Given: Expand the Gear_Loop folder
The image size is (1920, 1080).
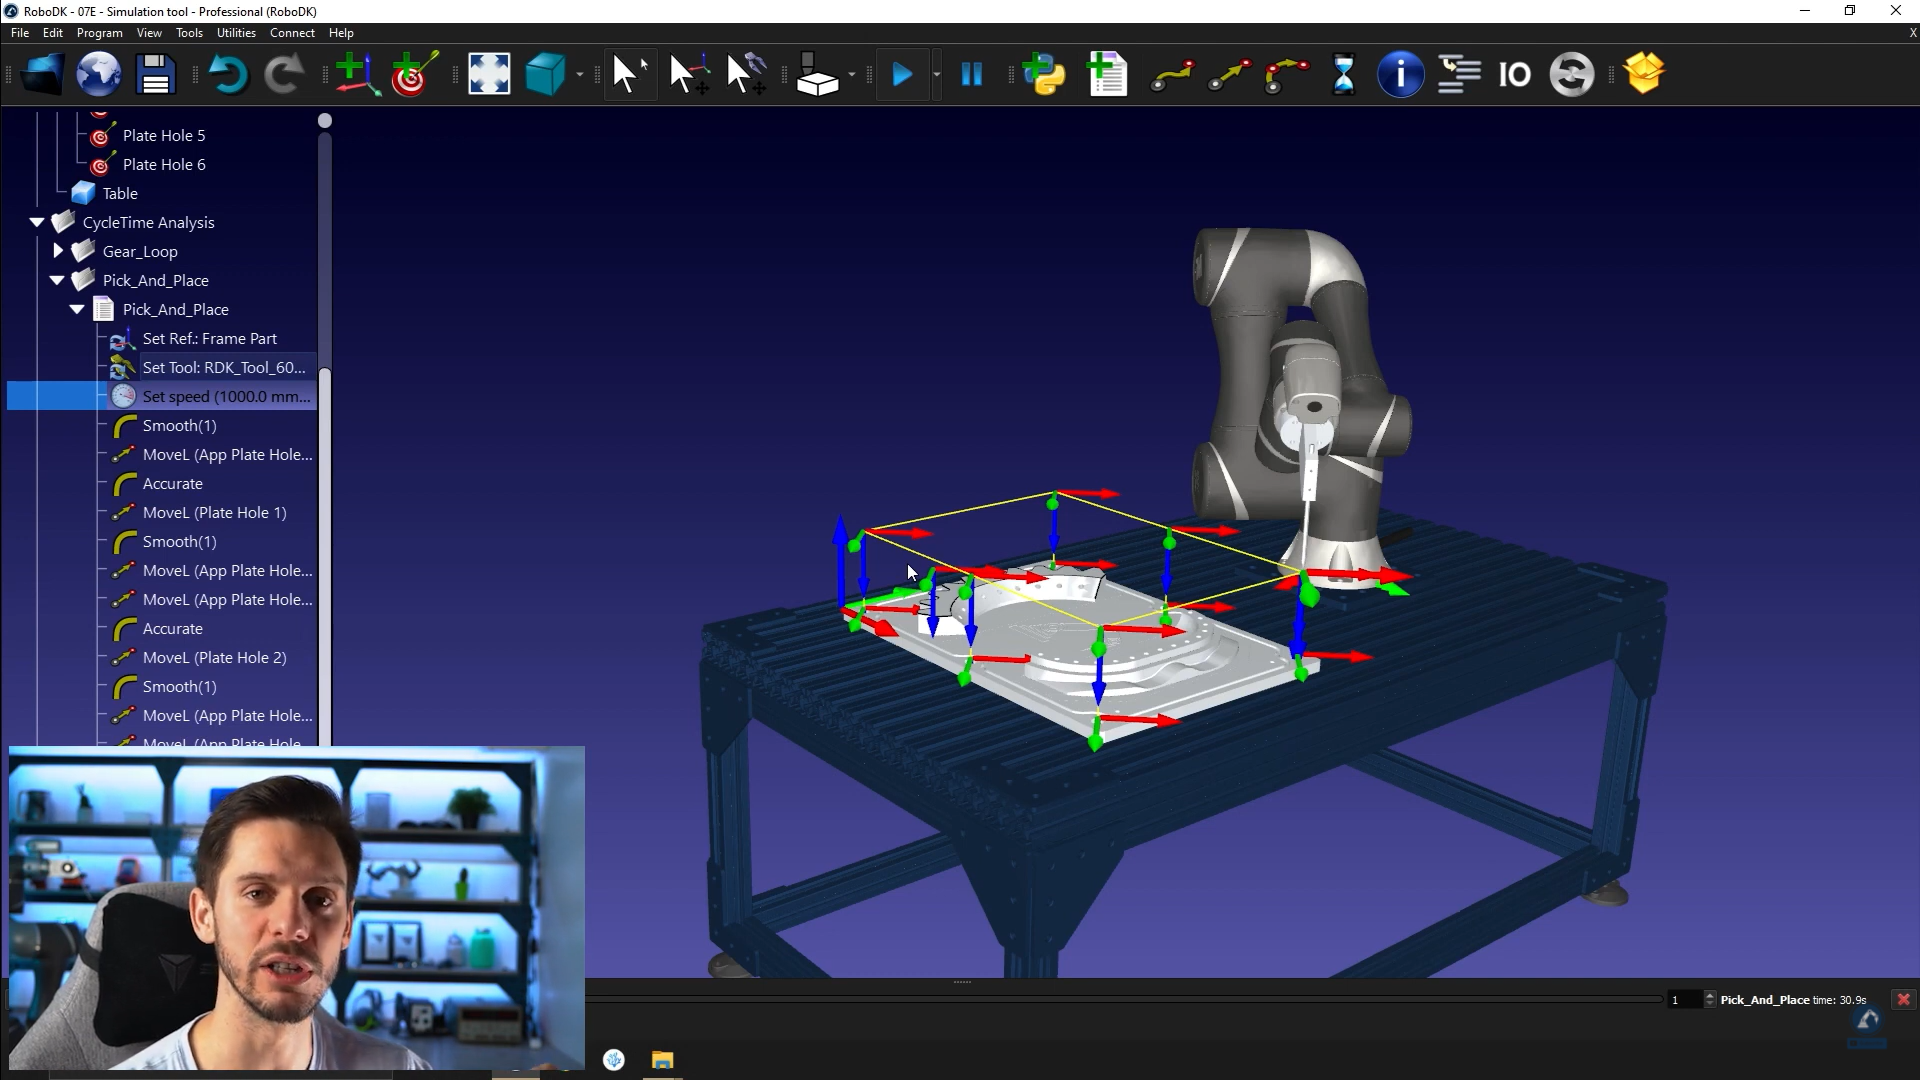Looking at the screenshot, I should pos(58,251).
